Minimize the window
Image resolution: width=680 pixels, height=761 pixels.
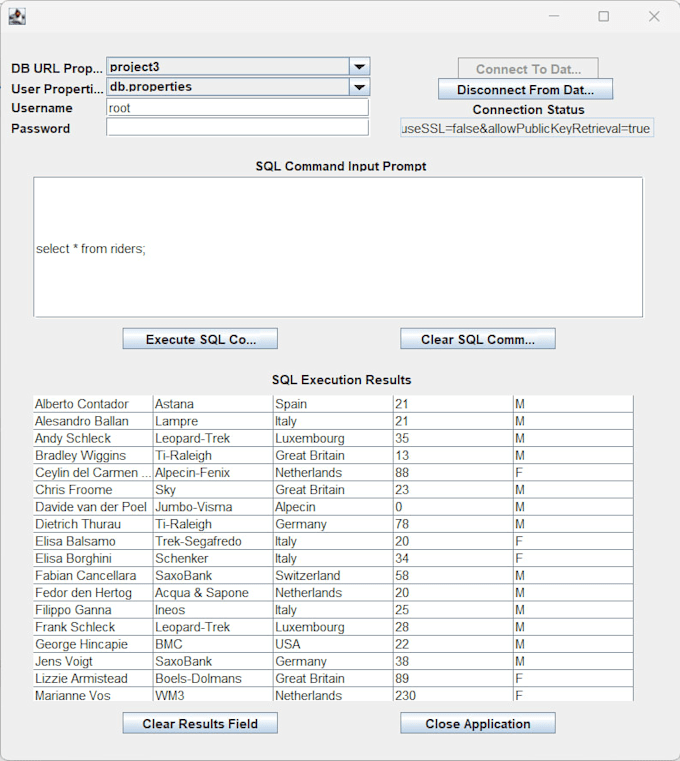point(554,17)
